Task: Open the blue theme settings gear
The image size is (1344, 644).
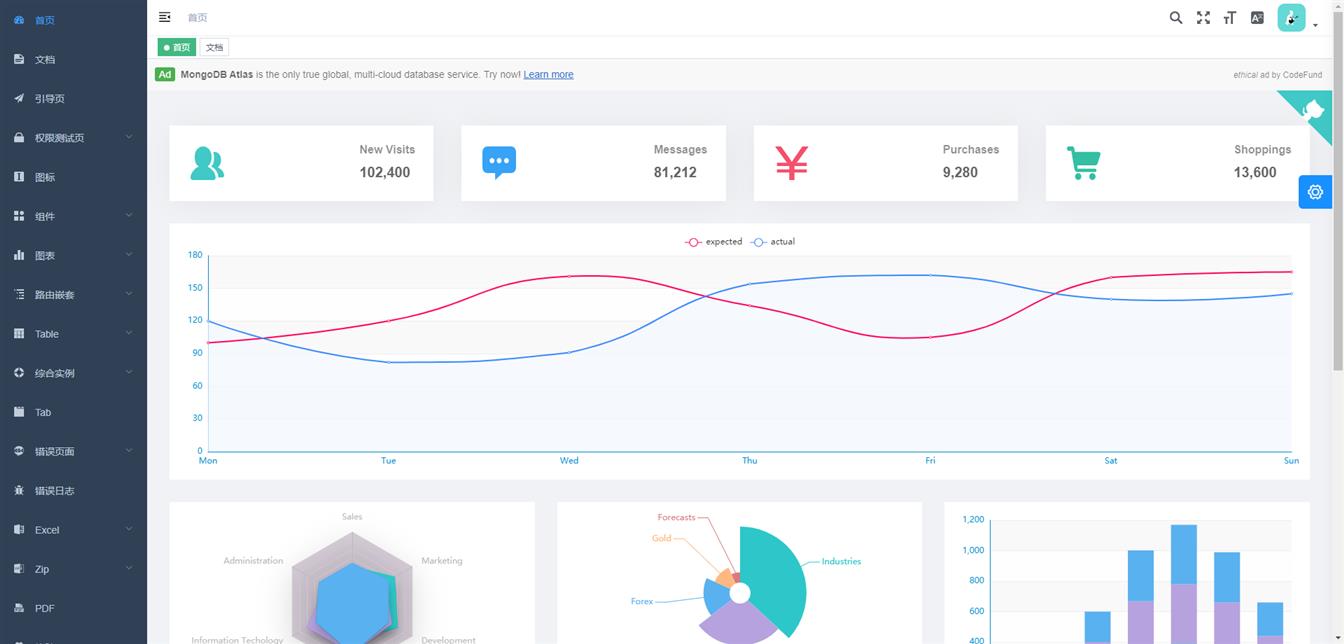Action: click(x=1315, y=192)
